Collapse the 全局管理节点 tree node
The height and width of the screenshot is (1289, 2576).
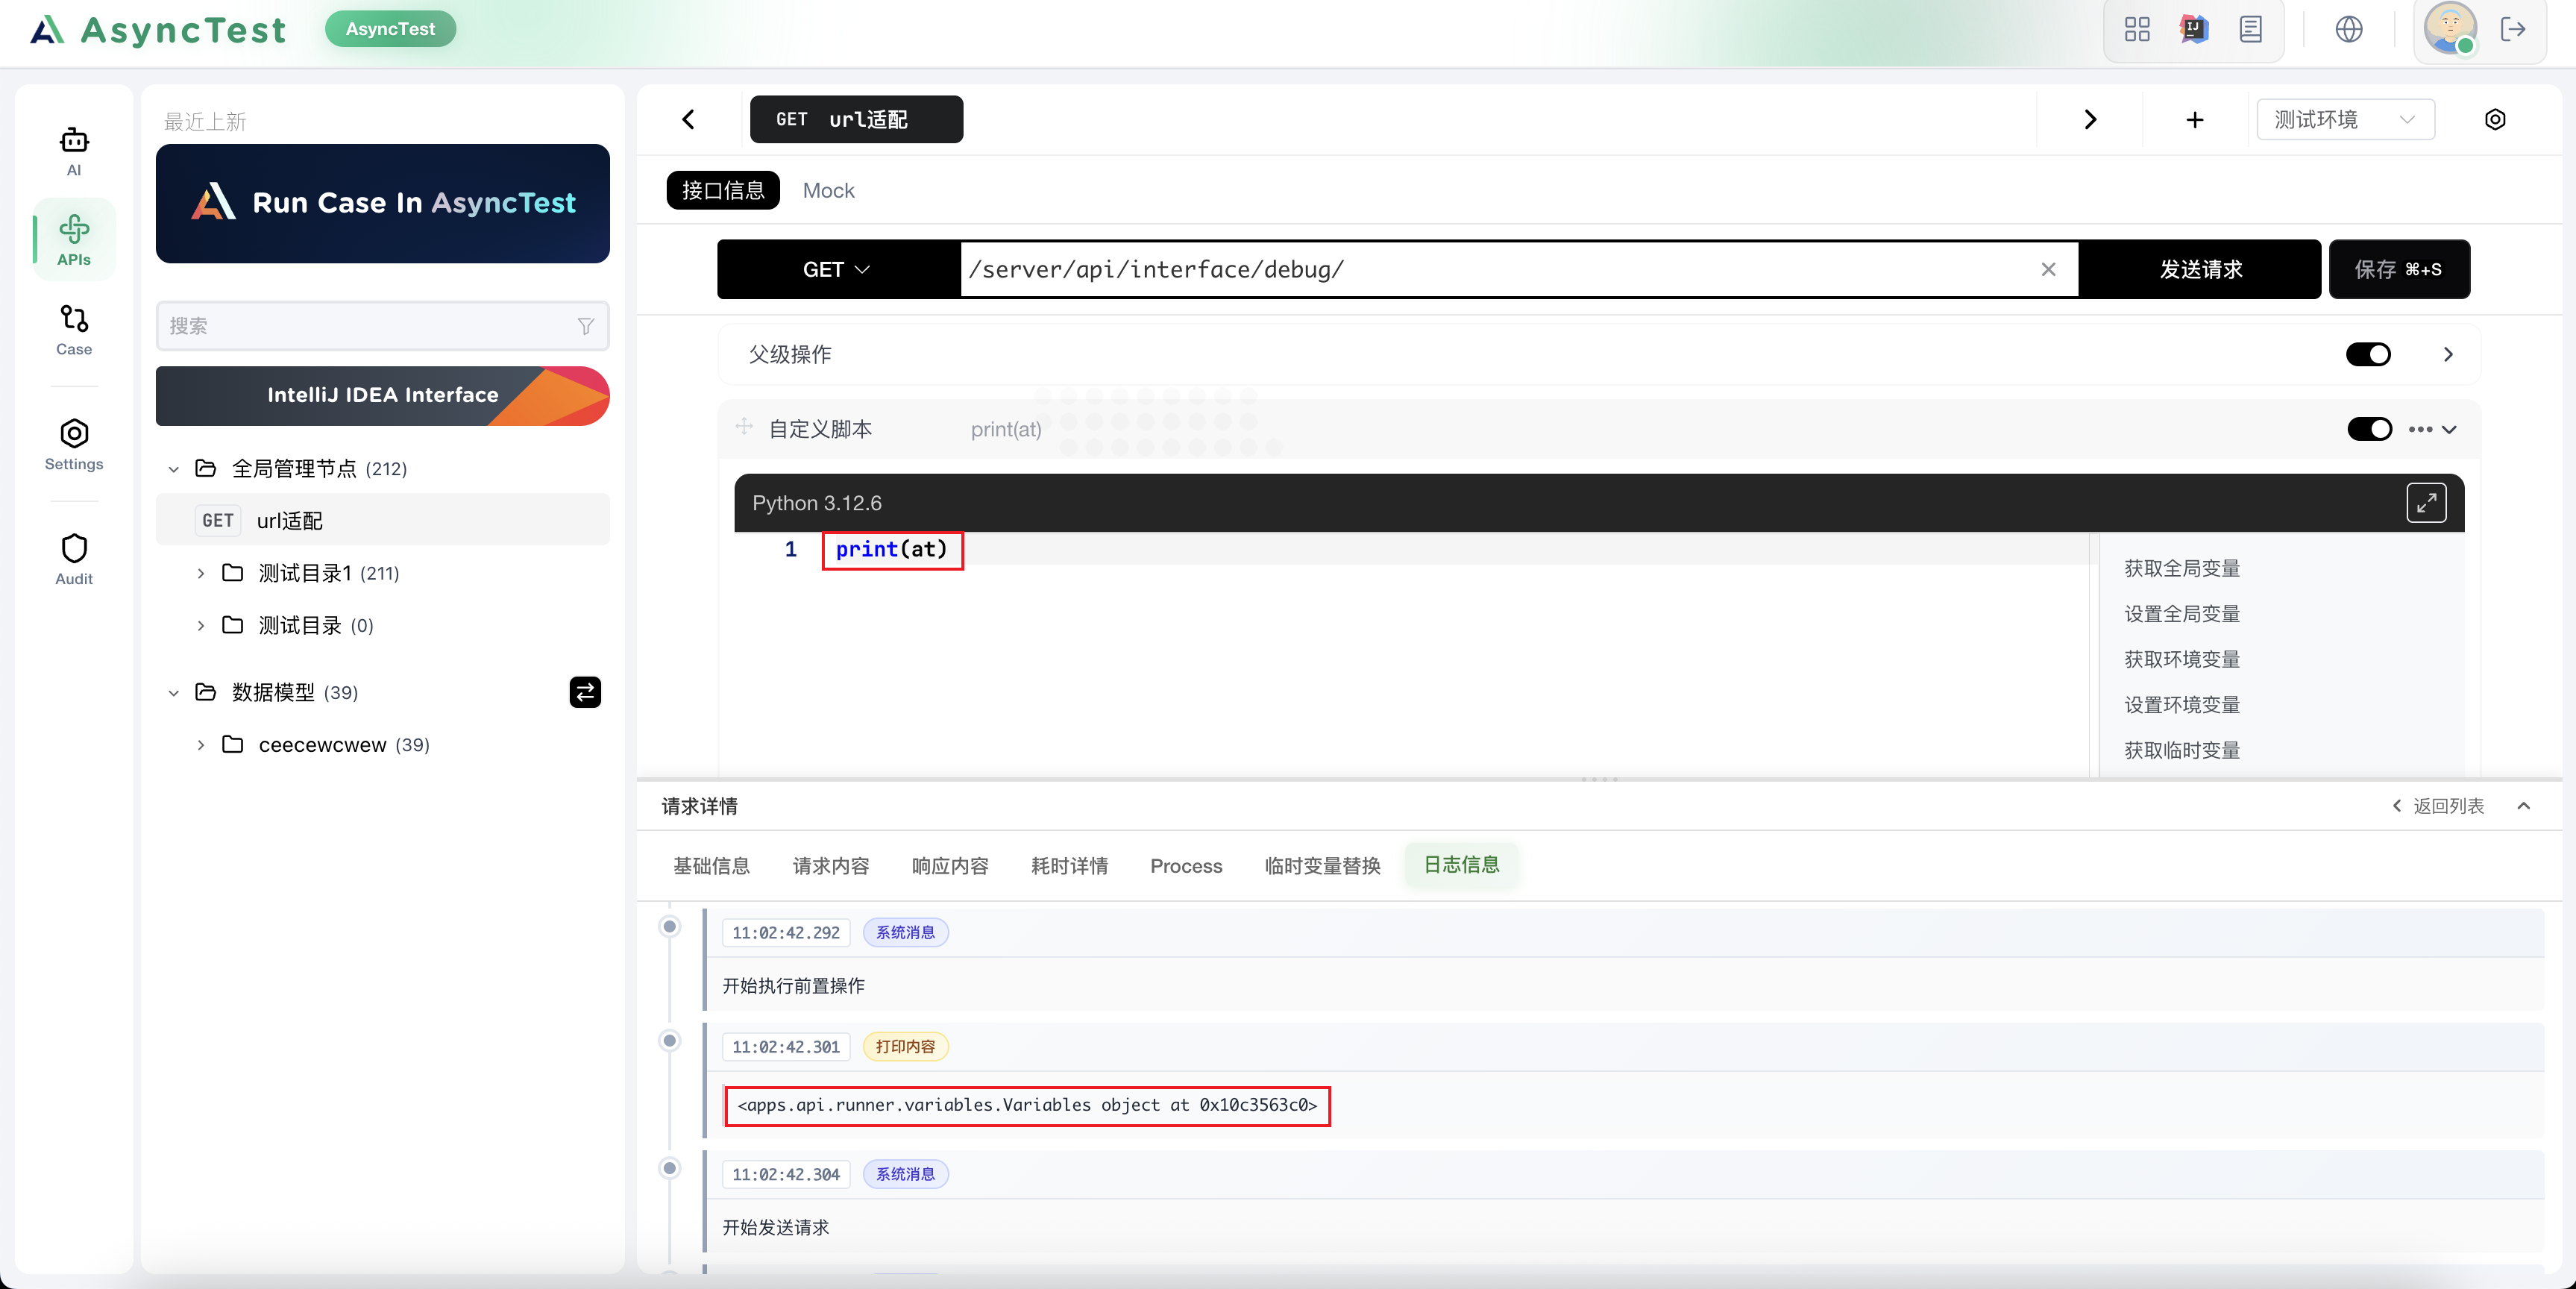point(174,469)
